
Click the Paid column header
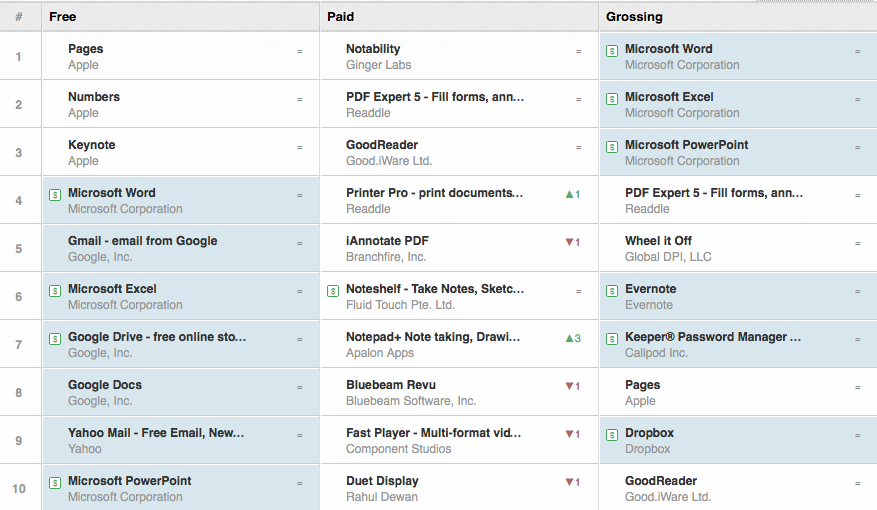[459, 17]
